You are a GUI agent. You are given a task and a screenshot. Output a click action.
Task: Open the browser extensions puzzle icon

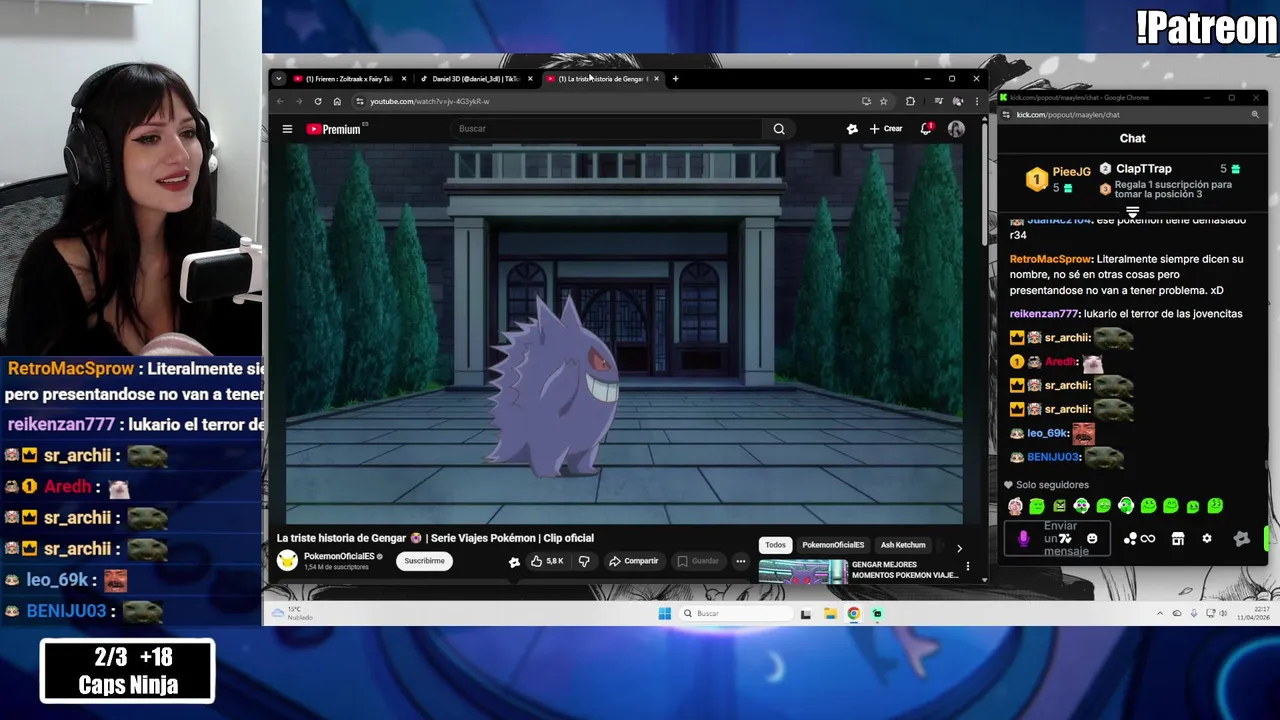pyautogui.click(x=910, y=101)
